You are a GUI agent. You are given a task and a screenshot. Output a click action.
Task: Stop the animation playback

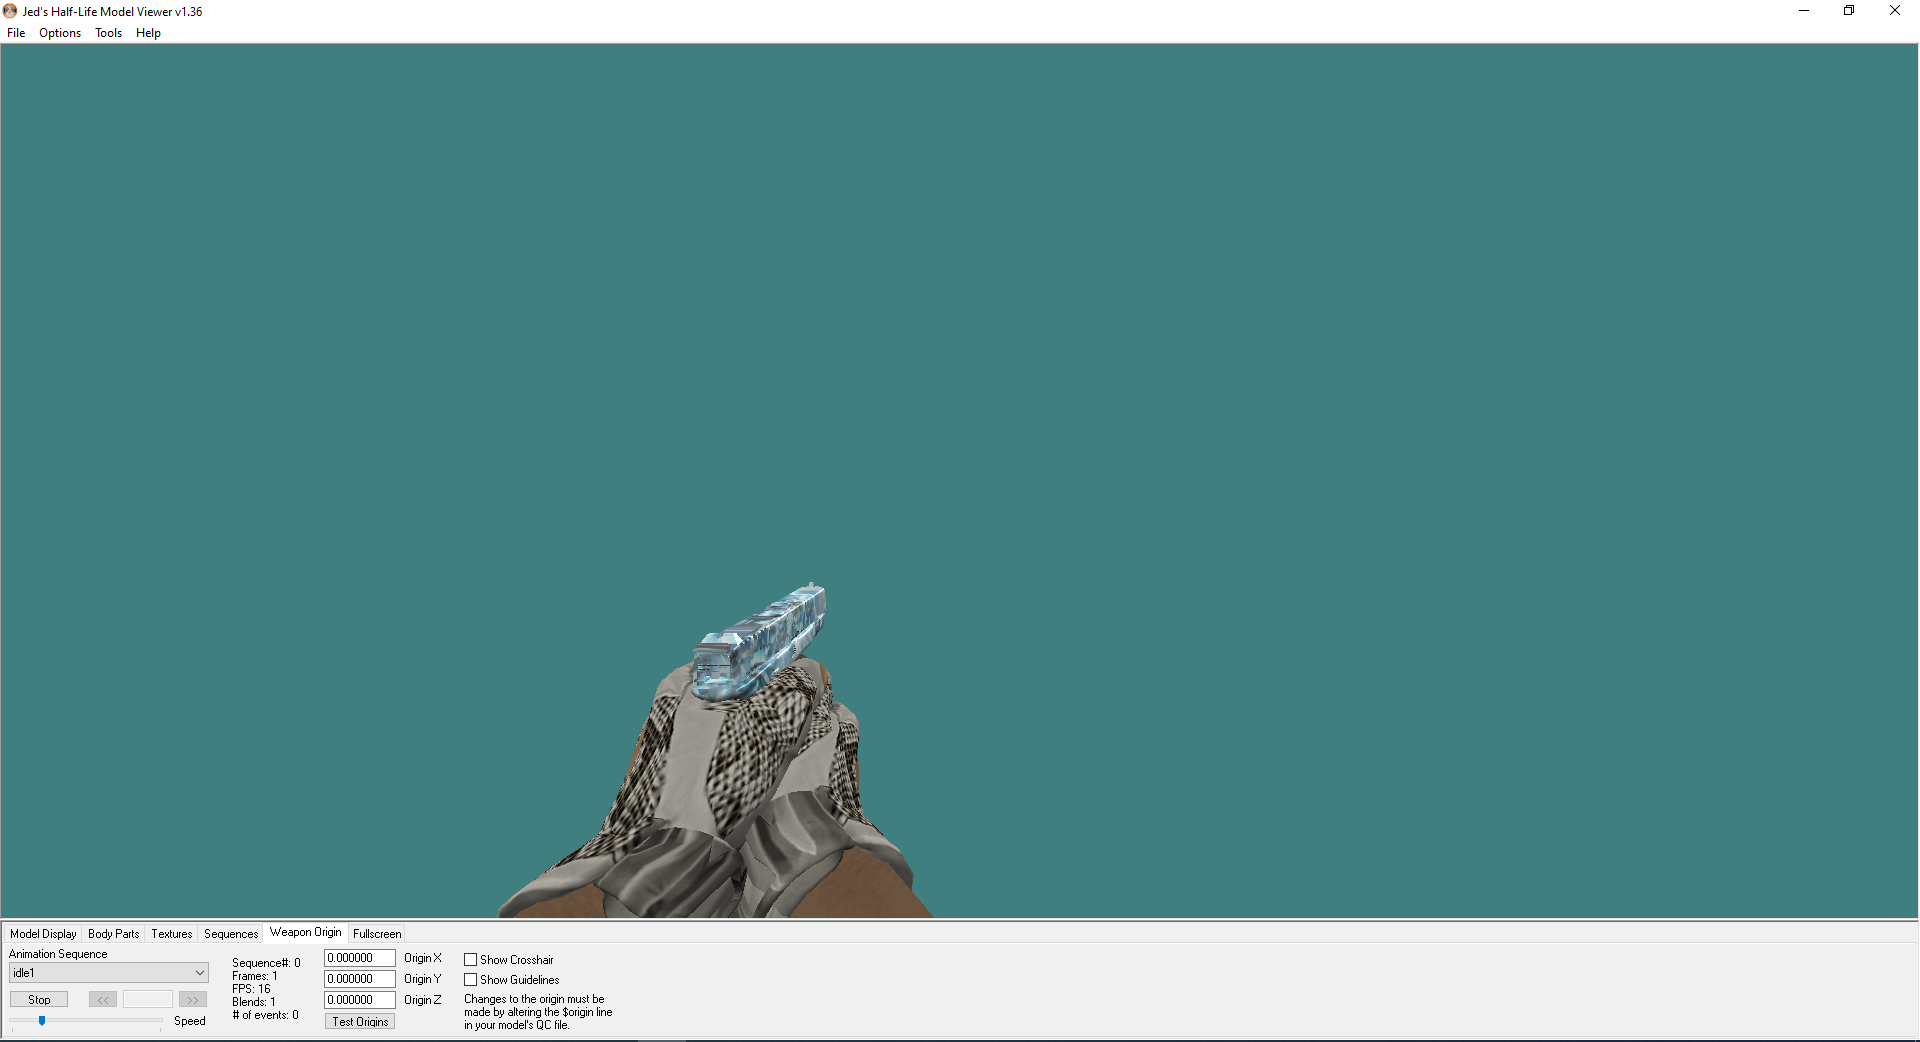point(39,999)
